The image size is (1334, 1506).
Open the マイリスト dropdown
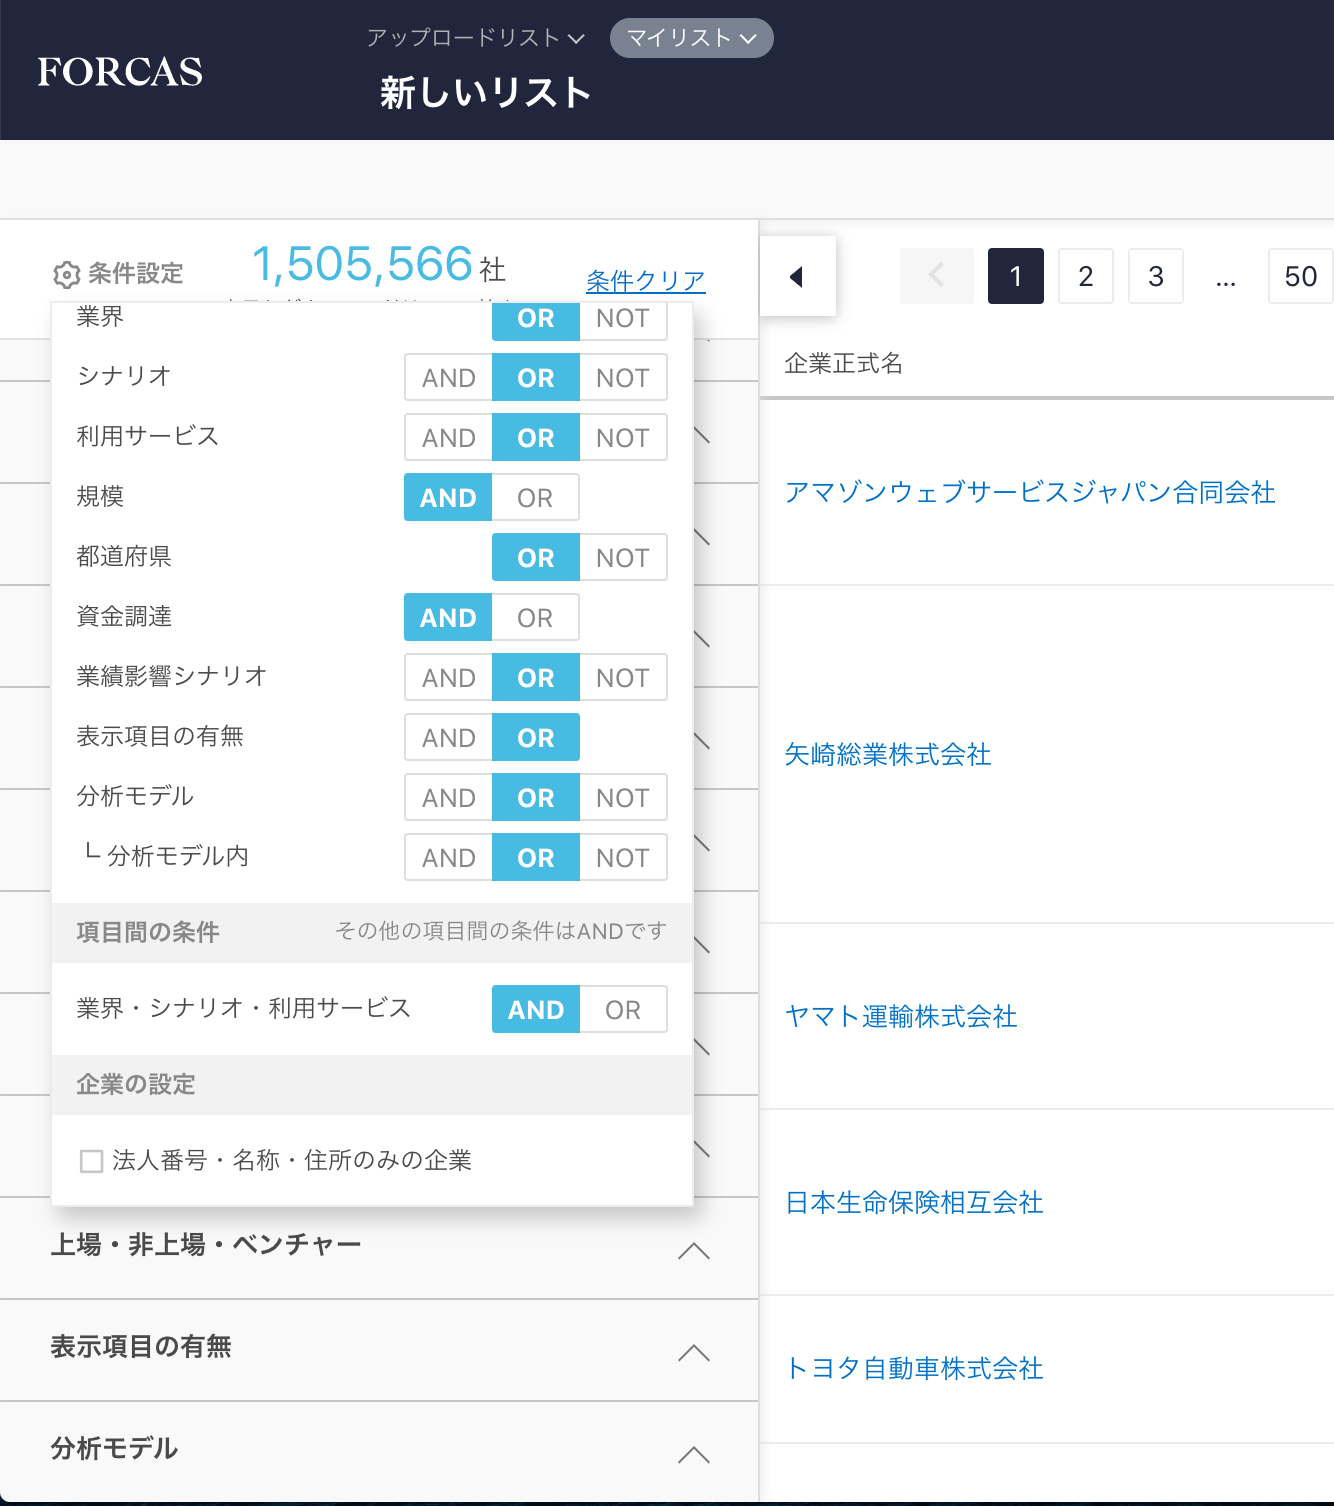point(690,38)
